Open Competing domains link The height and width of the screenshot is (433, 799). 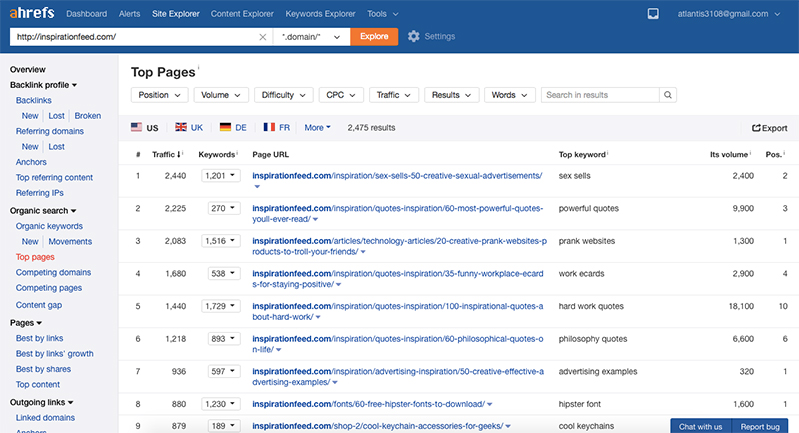pyautogui.click(x=53, y=273)
